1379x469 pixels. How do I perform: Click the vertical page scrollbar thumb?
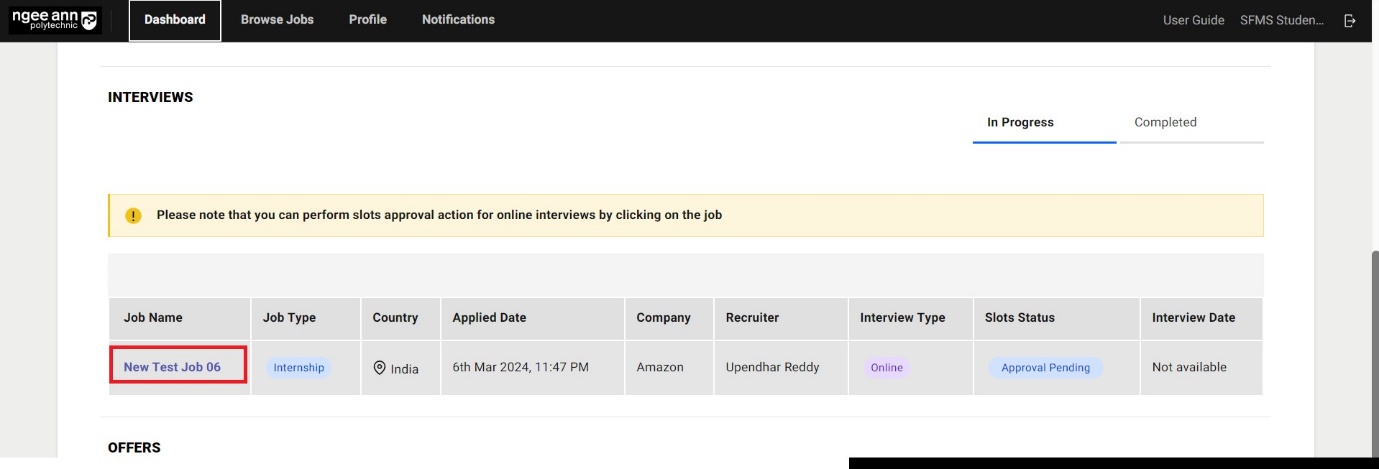(x=1374, y=350)
